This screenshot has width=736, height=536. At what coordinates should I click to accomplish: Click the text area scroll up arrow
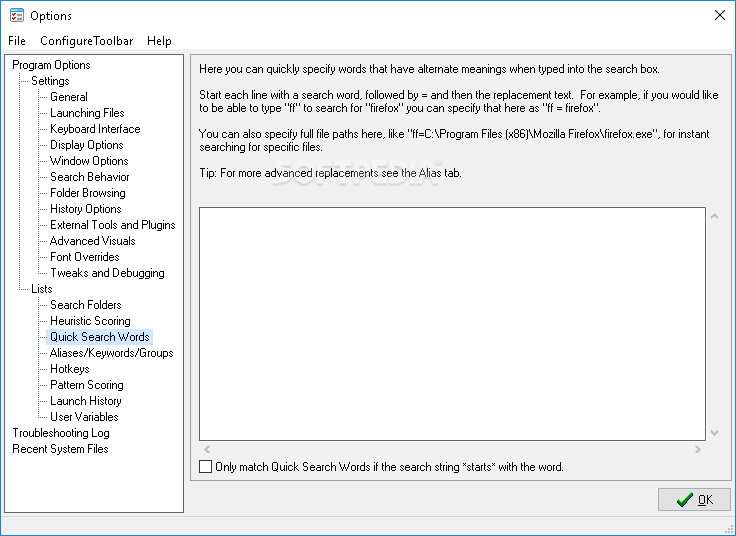point(714,216)
